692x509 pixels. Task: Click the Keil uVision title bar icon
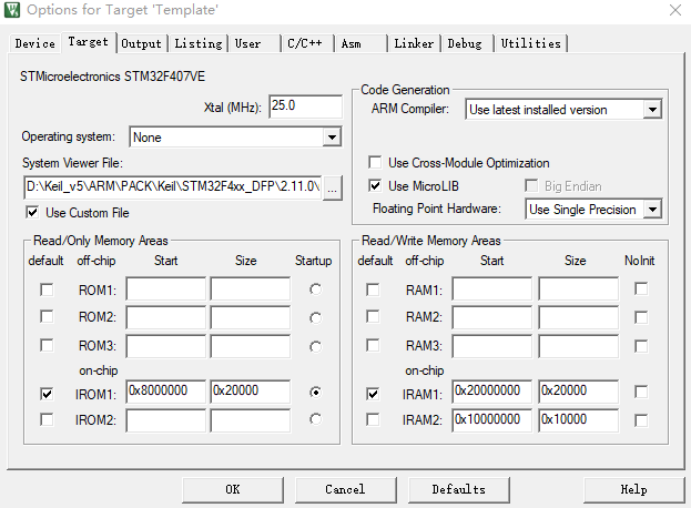click(x=12, y=10)
